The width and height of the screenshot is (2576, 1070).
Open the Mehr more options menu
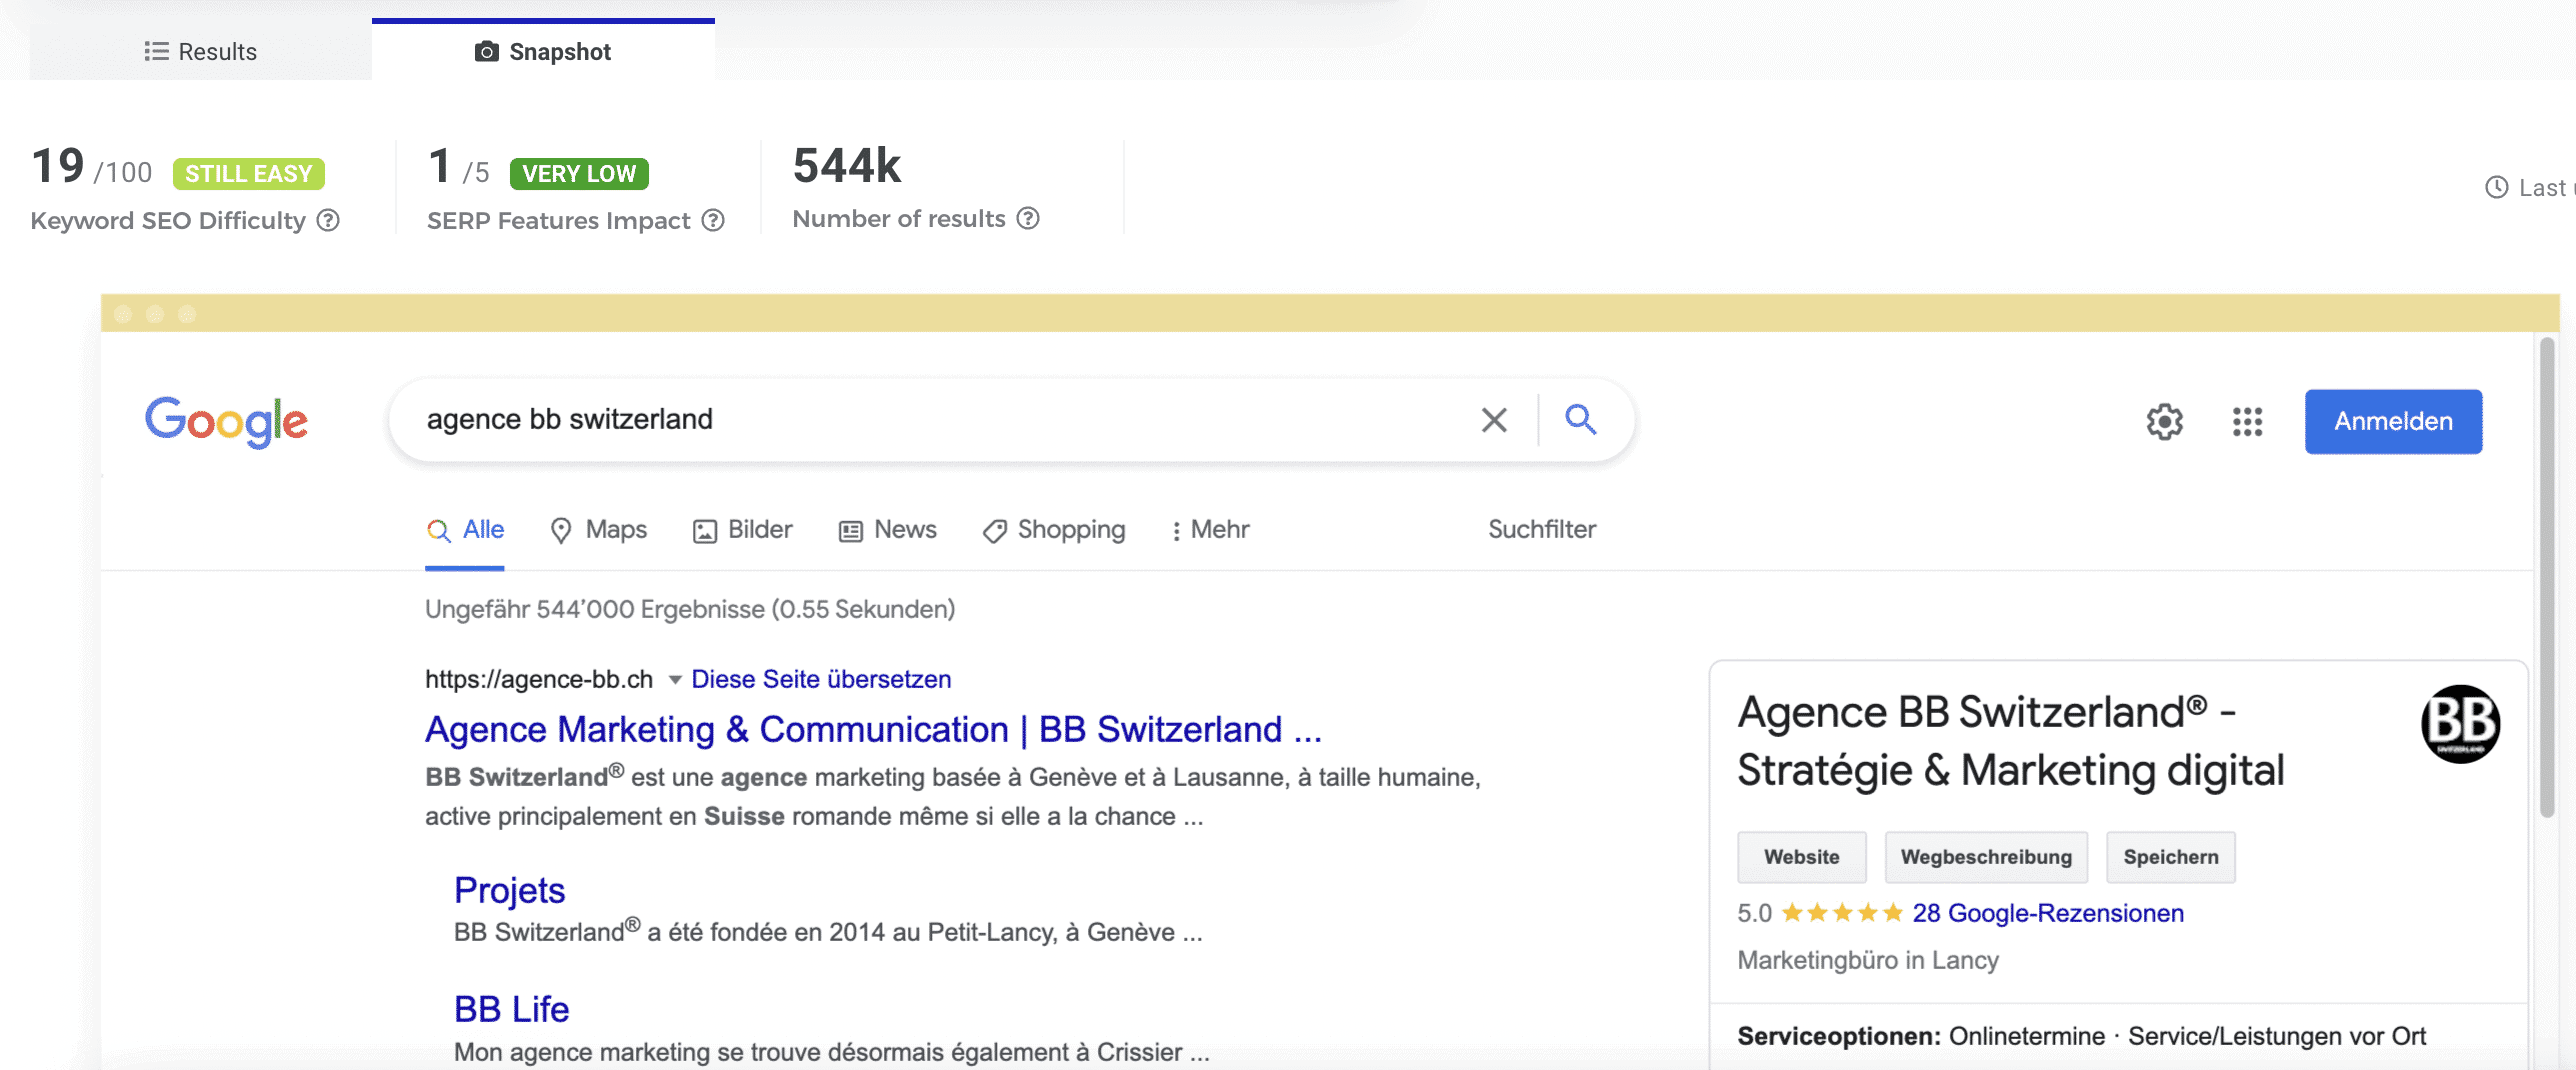pos(1210,530)
